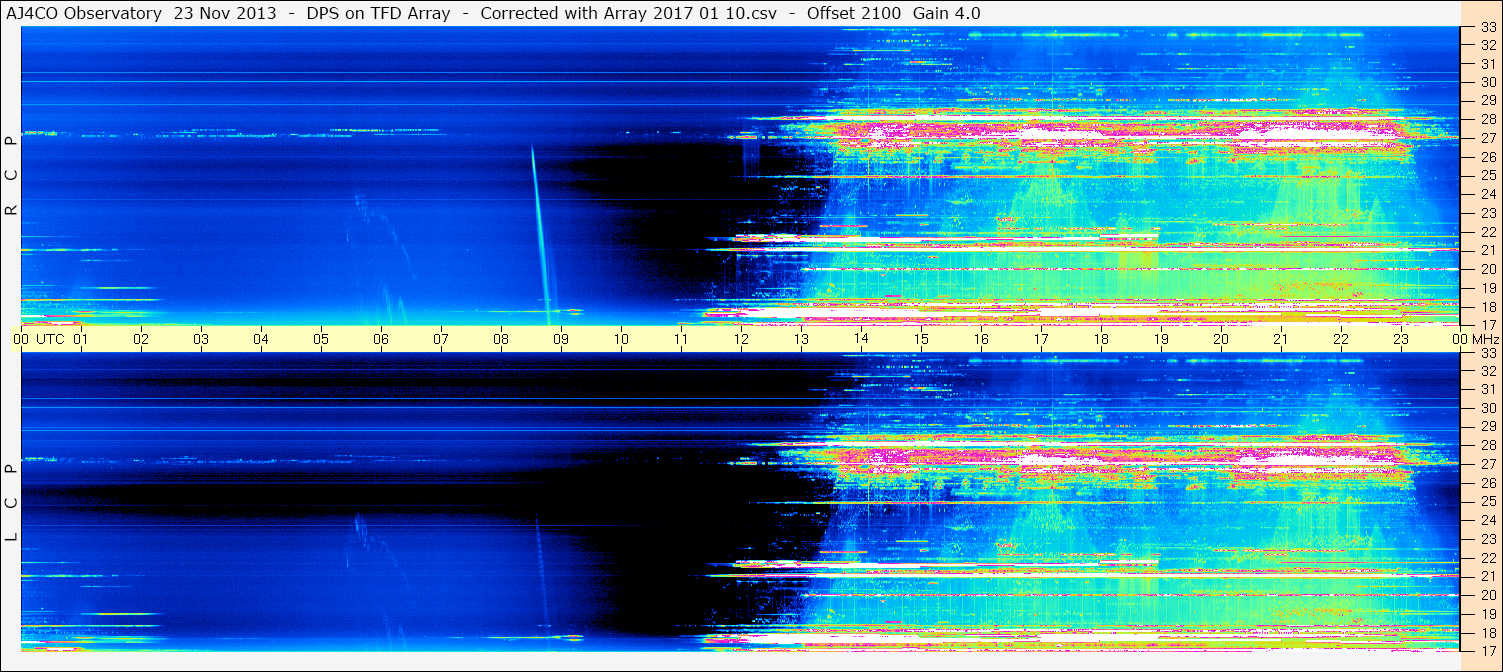Select the 09 hour mark on time axis
This screenshot has width=1503, height=672.
click(x=561, y=339)
